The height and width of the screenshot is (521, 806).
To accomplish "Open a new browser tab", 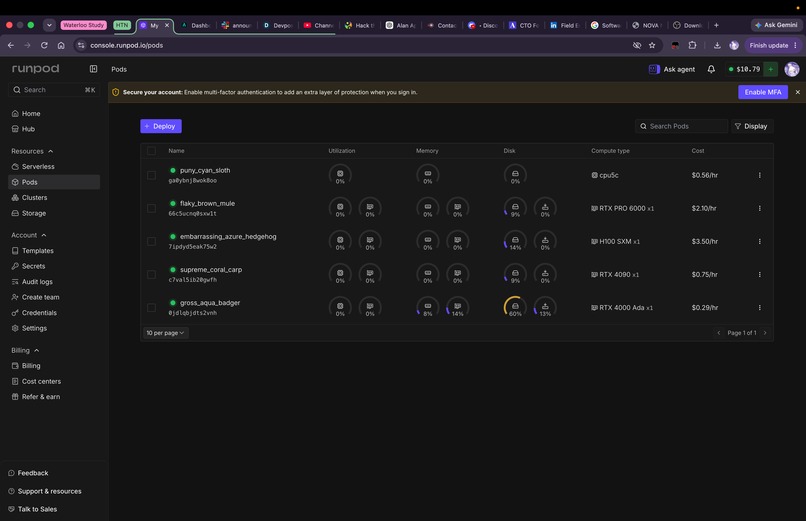I will tap(716, 25).
